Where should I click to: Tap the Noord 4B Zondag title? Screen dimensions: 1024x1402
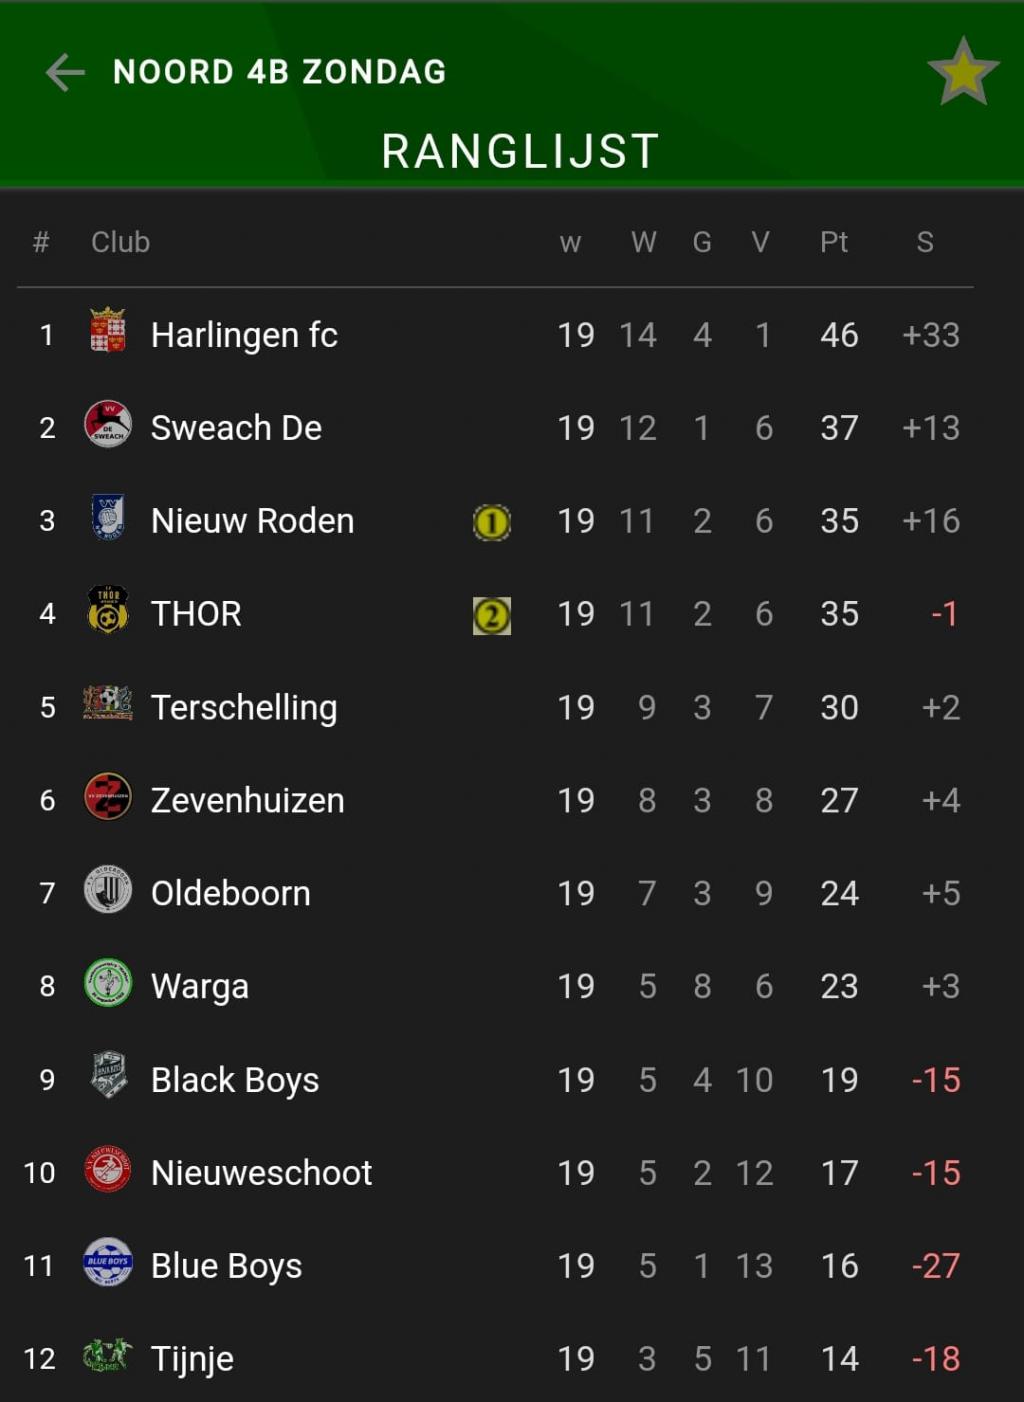click(280, 72)
